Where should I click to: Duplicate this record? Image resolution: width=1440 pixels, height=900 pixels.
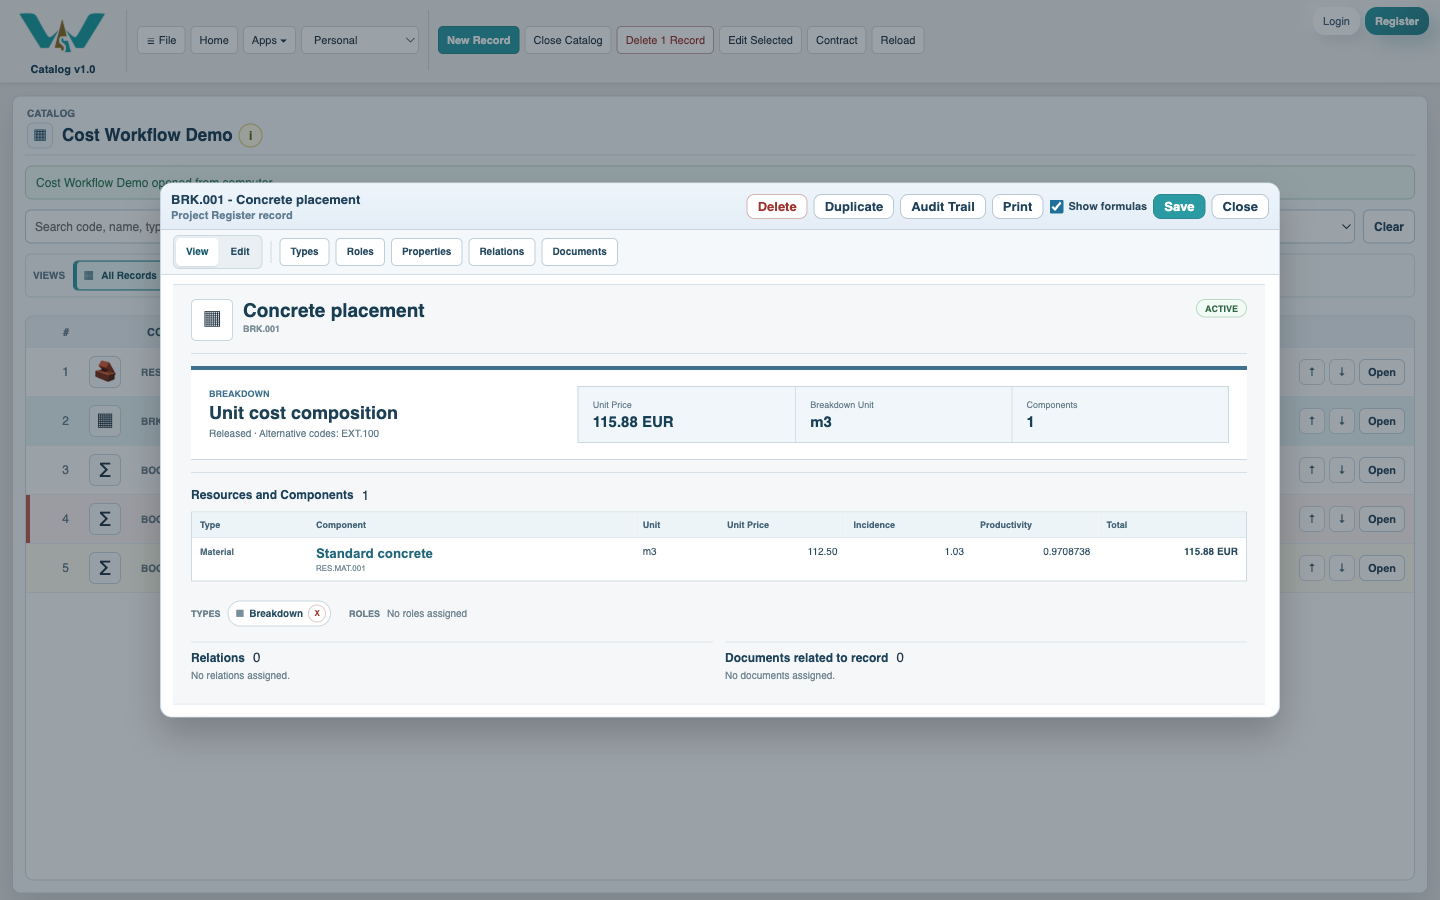(x=854, y=207)
